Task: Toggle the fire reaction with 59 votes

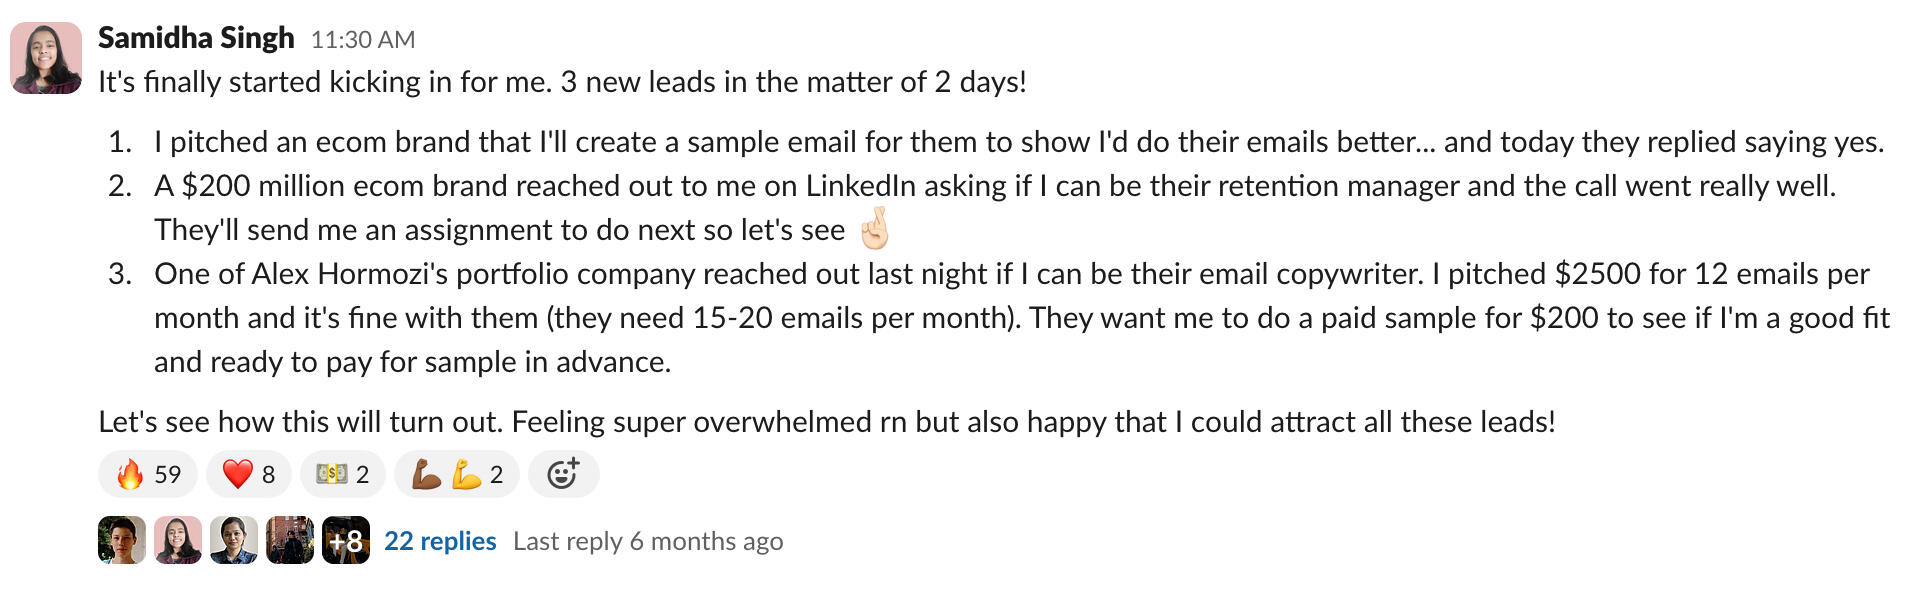Action: pos(150,474)
